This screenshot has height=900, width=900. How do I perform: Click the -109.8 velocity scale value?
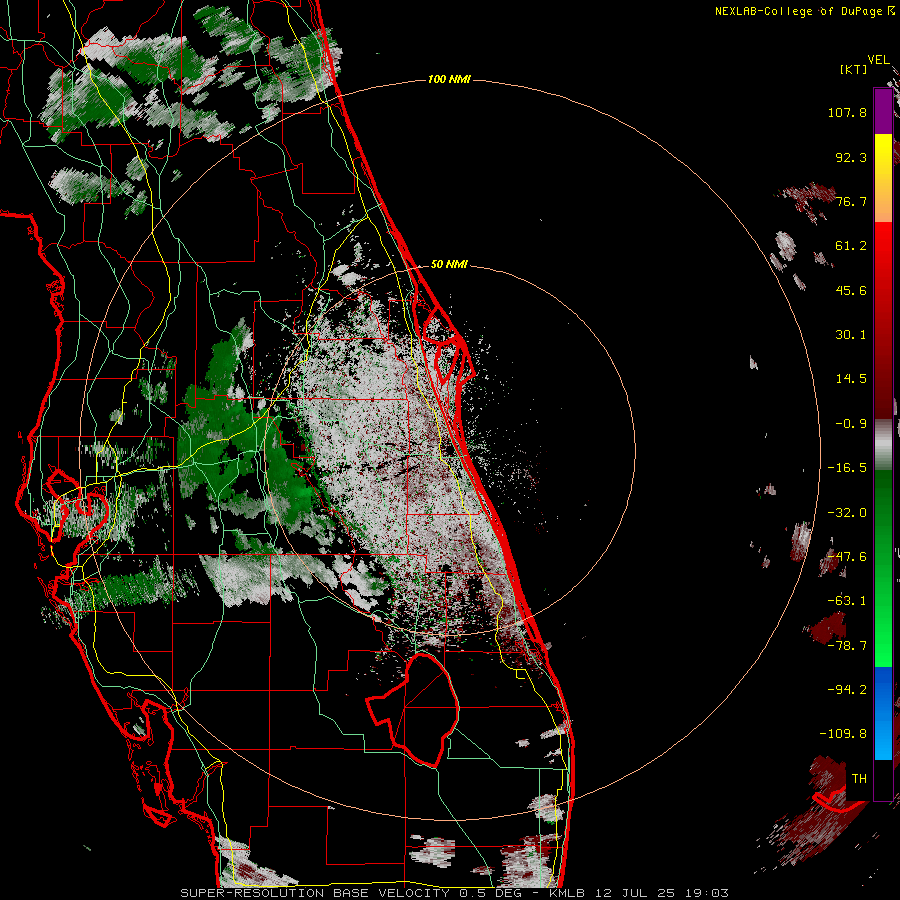point(843,734)
